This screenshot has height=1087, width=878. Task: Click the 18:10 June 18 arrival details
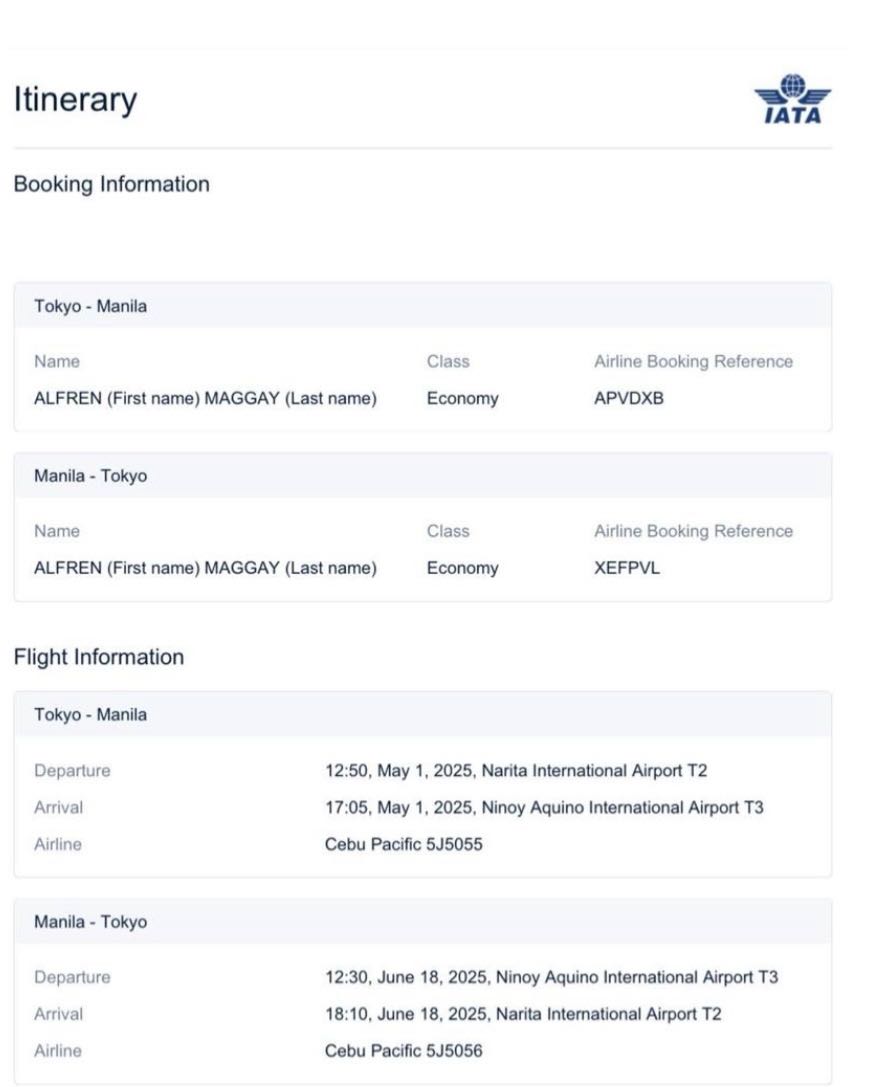(523, 1015)
